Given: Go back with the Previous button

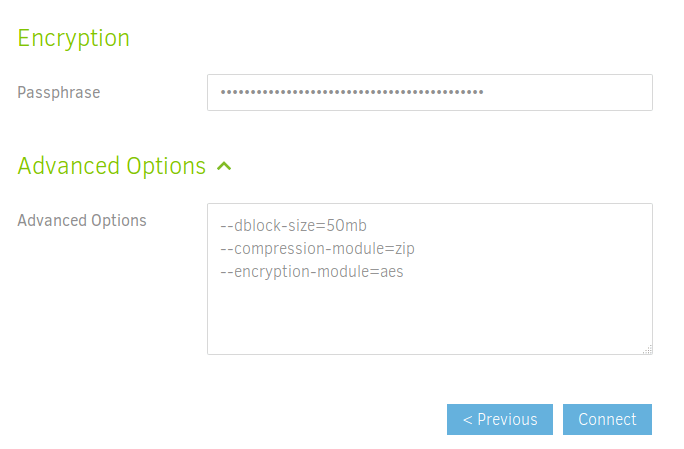Looking at the screenshot, I should tap(500, 419).
